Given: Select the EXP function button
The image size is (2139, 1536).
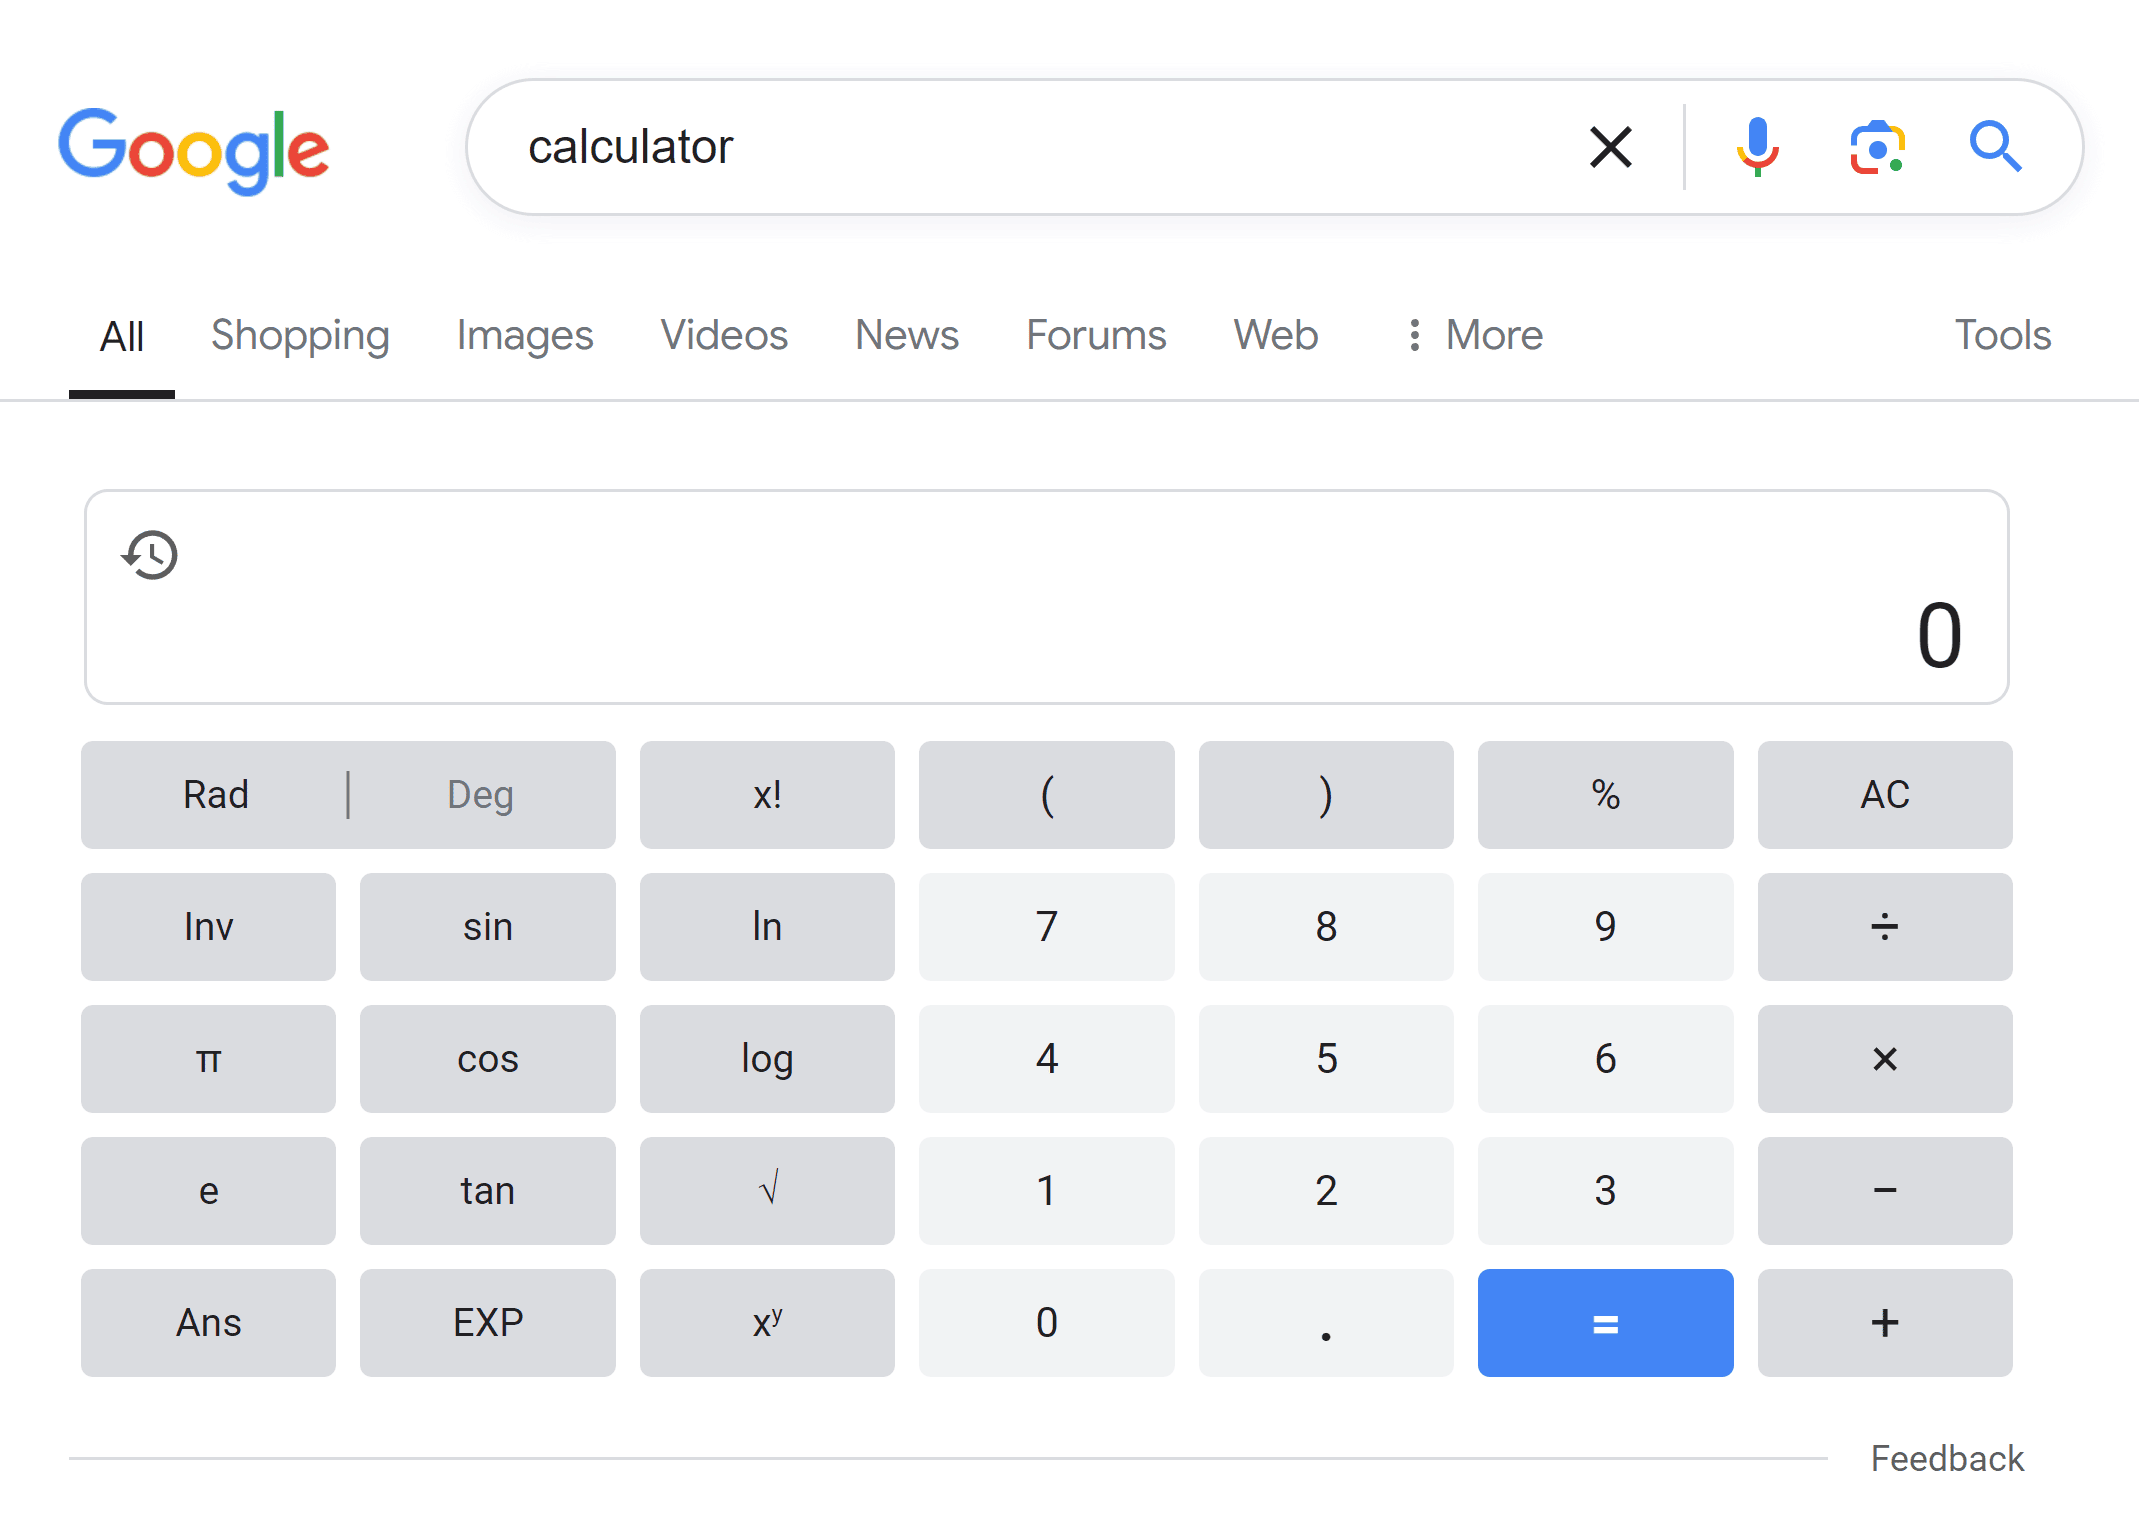Looking at the screenshot, I should (488, 1323).
